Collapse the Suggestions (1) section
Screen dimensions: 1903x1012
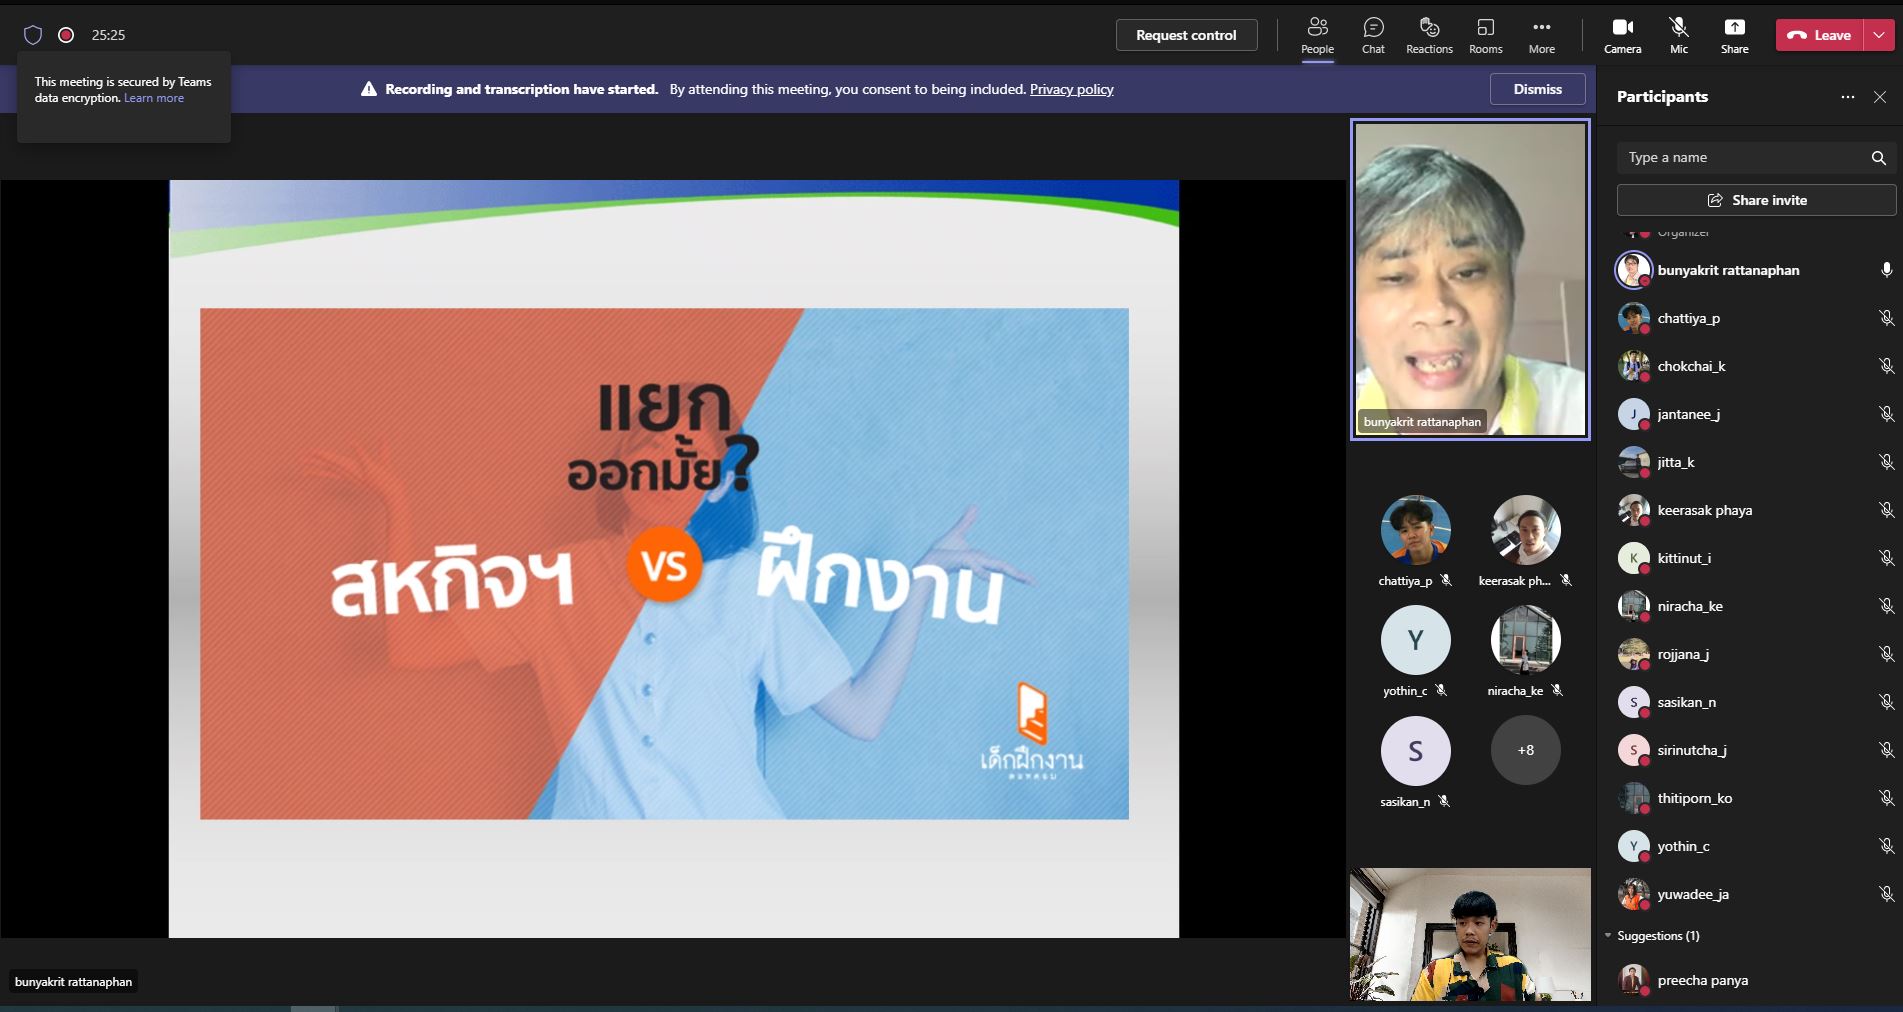(x=1609, y=936)
